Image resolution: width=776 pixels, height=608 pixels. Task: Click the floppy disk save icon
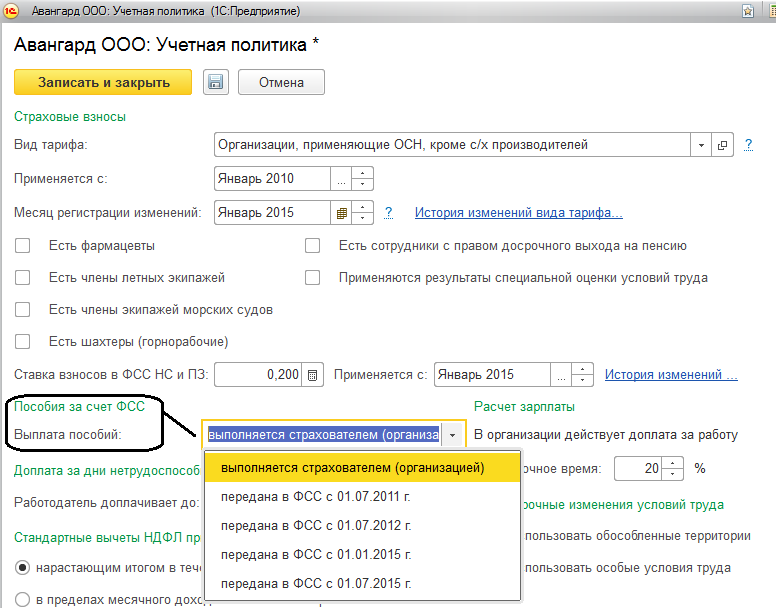point(216,83)
